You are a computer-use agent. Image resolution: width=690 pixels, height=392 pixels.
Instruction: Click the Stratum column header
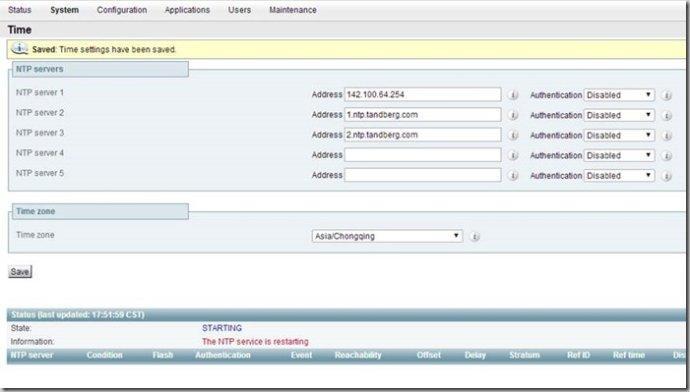coord(524,355)
